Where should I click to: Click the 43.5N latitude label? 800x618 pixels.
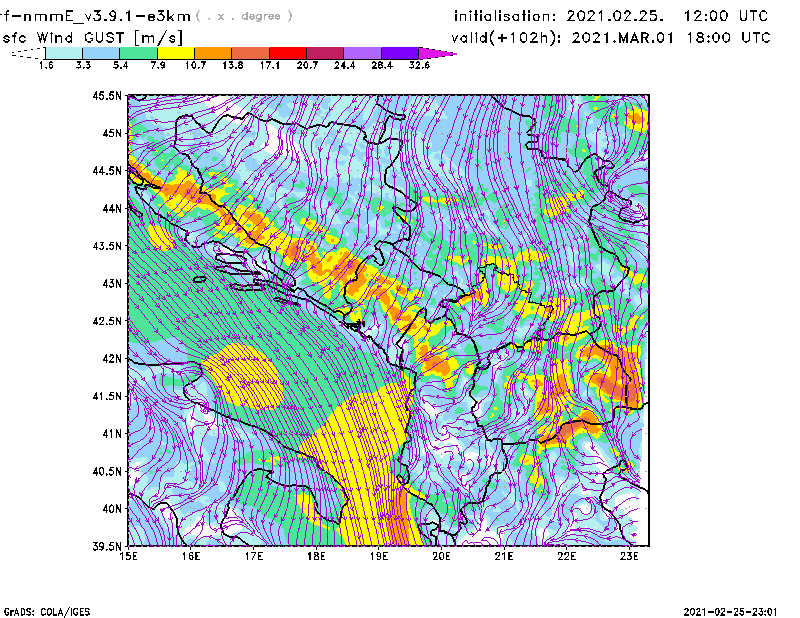pos(107,246)
